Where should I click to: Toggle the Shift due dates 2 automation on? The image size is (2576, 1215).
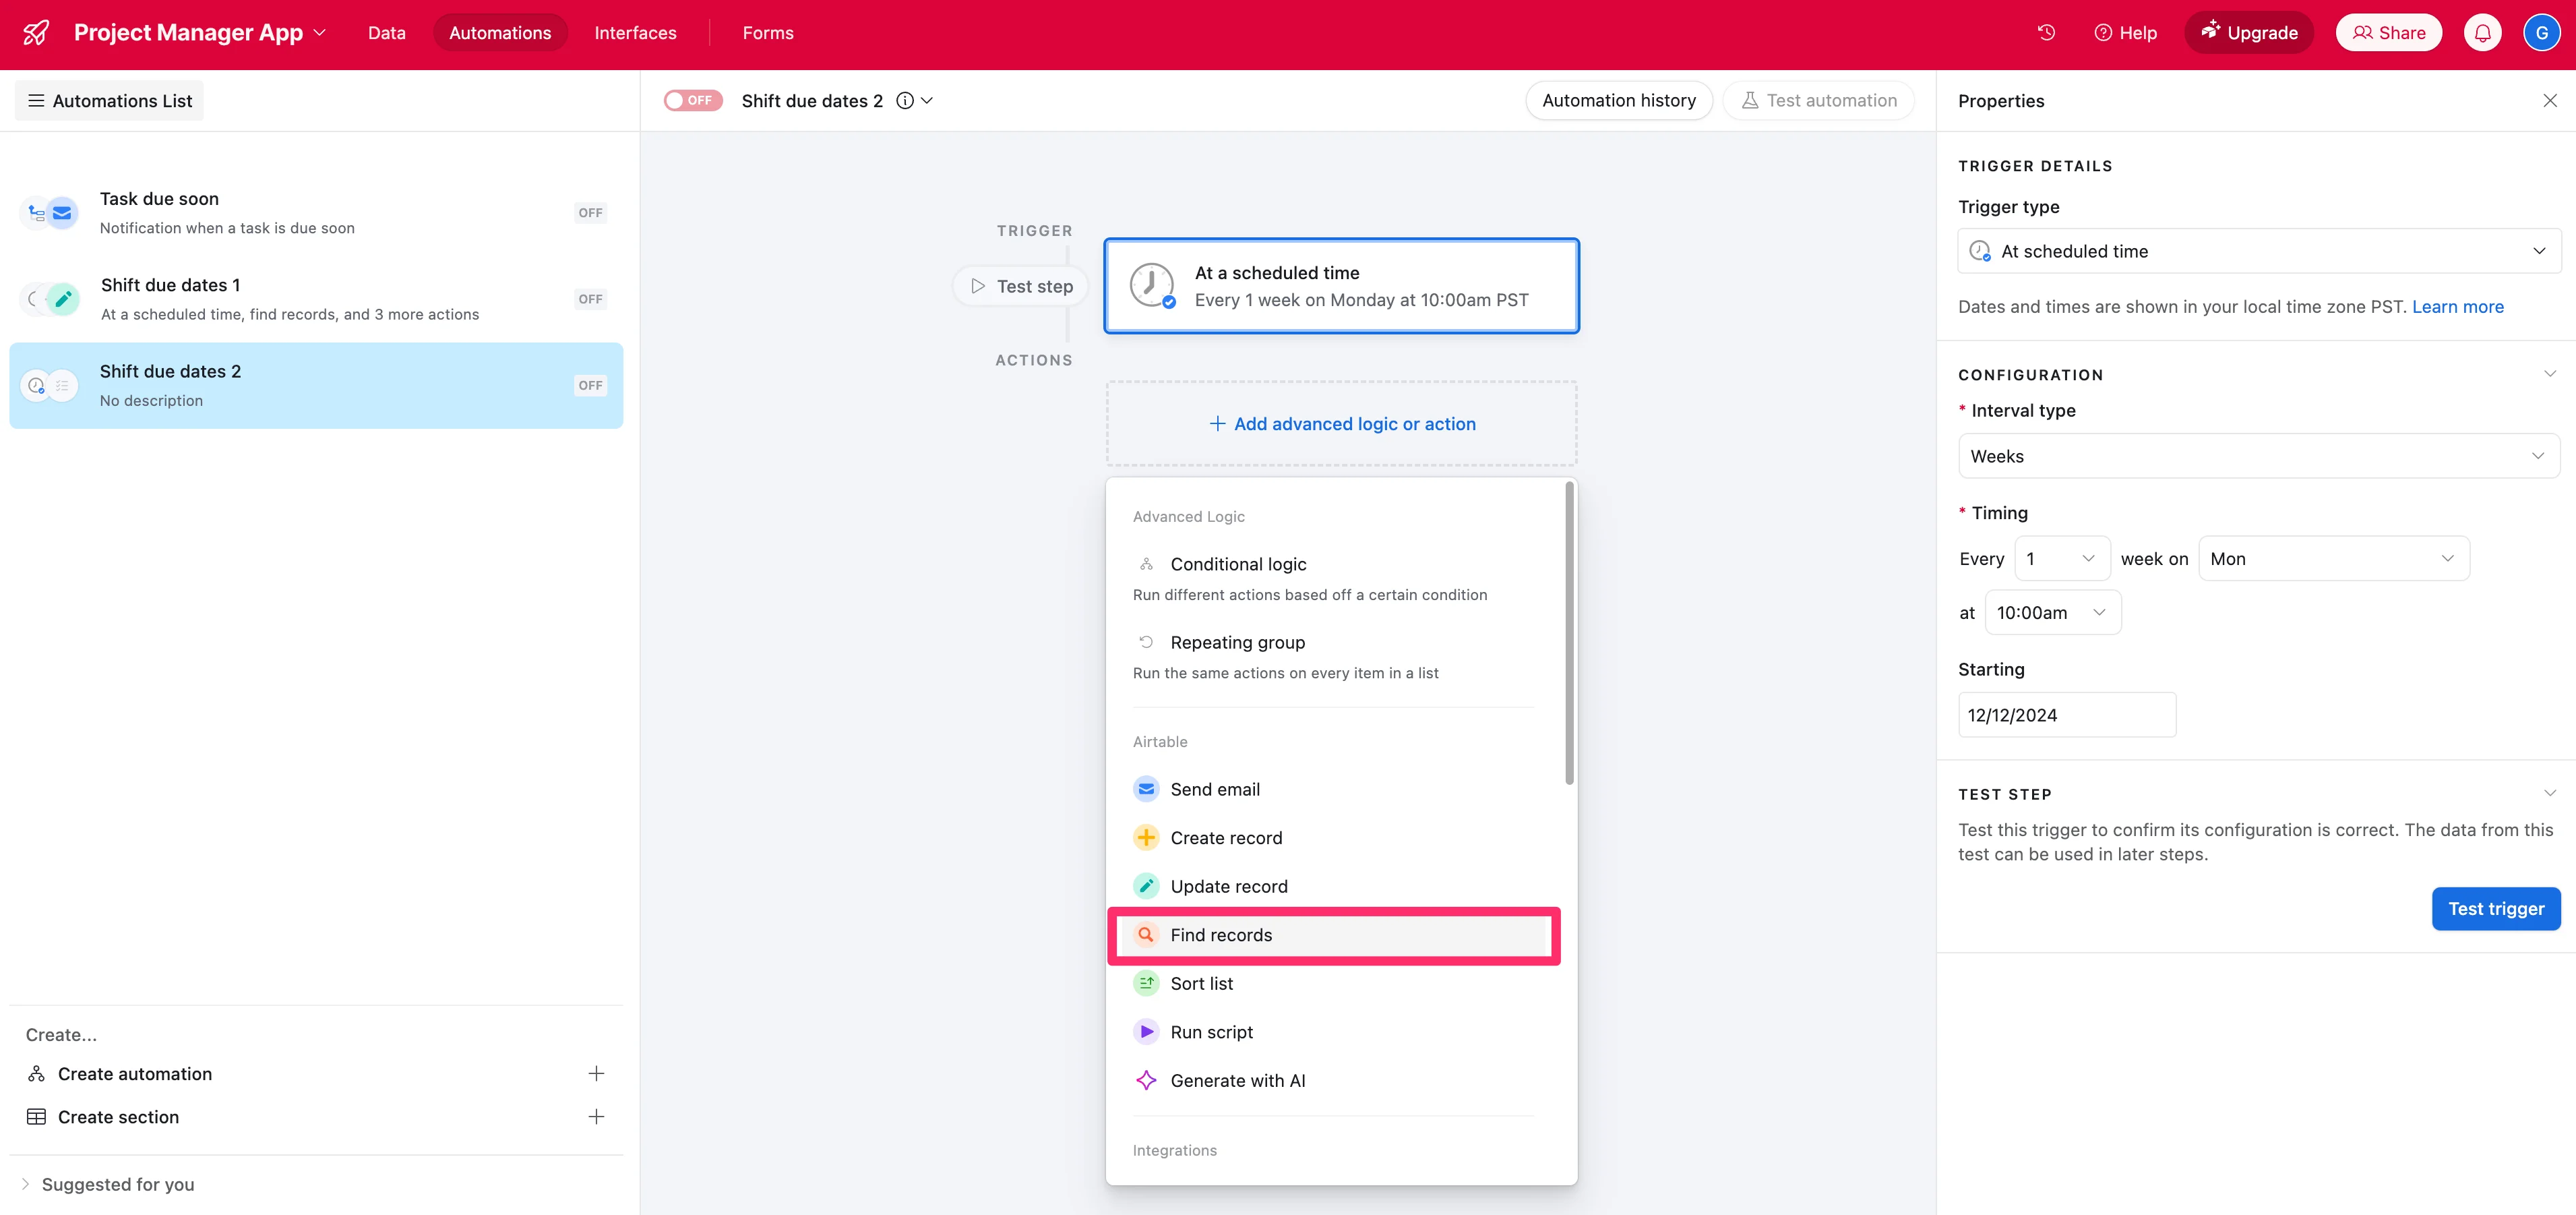[x=692, y=101]
